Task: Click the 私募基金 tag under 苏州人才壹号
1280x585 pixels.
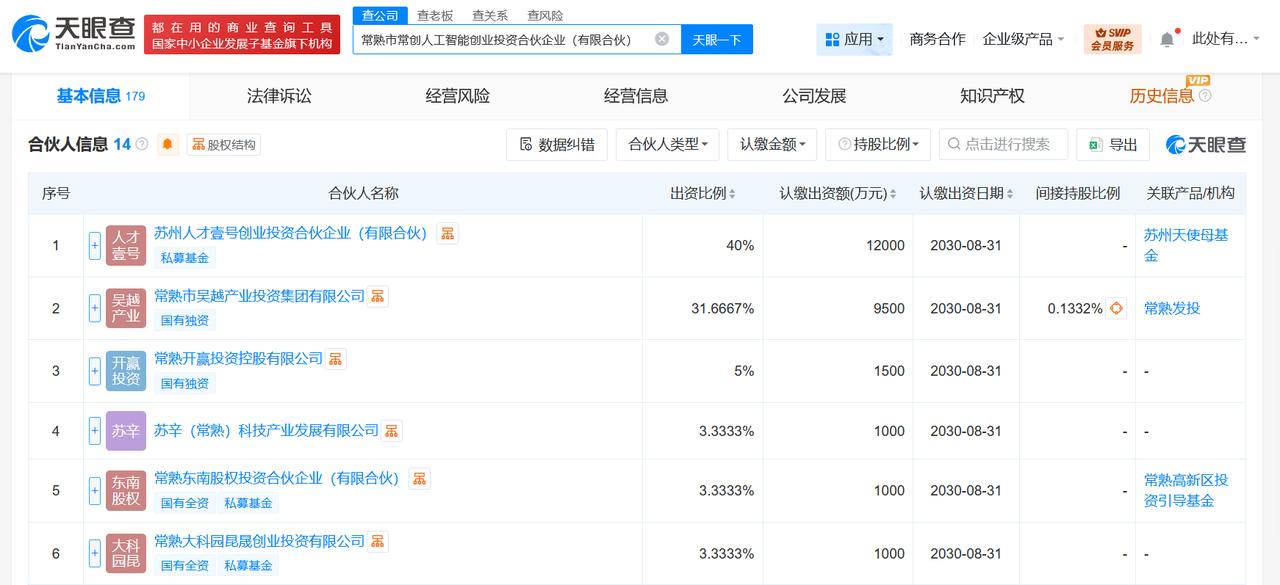Action: point(185,258)
